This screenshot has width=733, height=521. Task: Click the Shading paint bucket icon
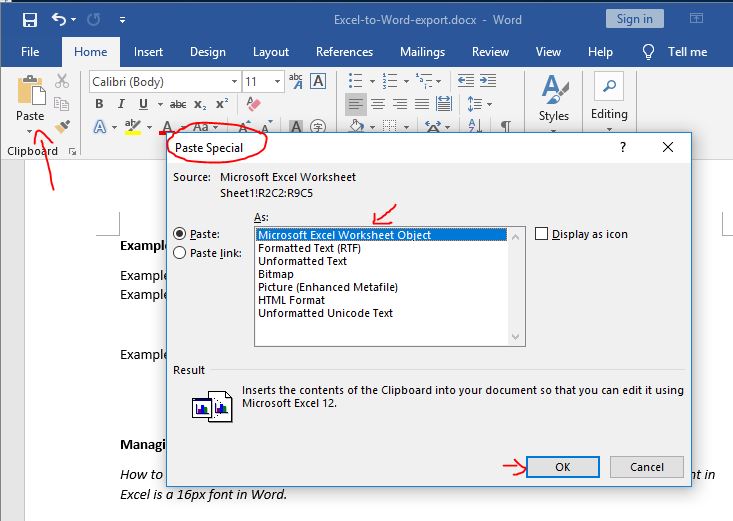point(357,126)
